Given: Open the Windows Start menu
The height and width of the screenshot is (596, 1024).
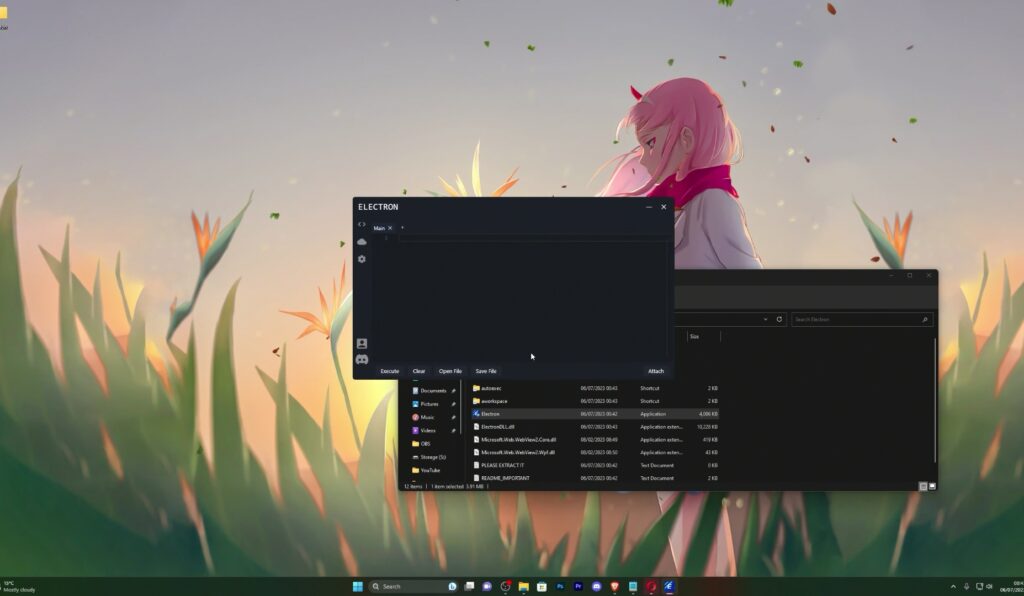Looking at the screenshot, I should (357, 586).
